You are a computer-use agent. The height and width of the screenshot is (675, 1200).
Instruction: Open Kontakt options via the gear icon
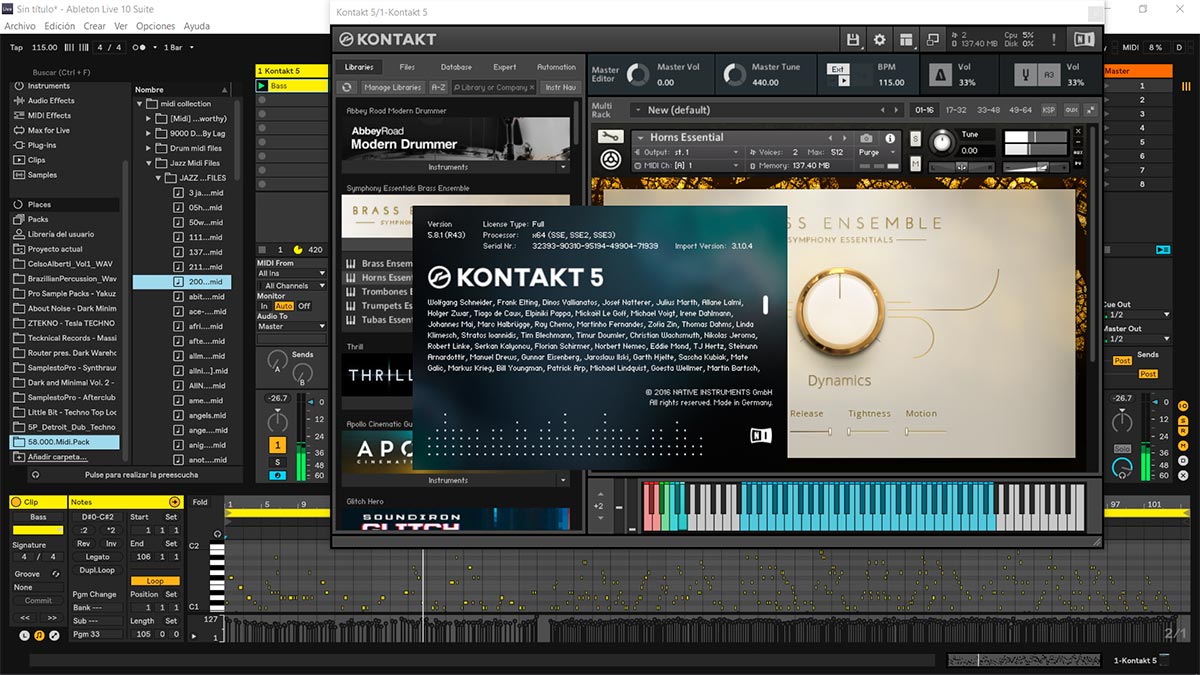880,39
